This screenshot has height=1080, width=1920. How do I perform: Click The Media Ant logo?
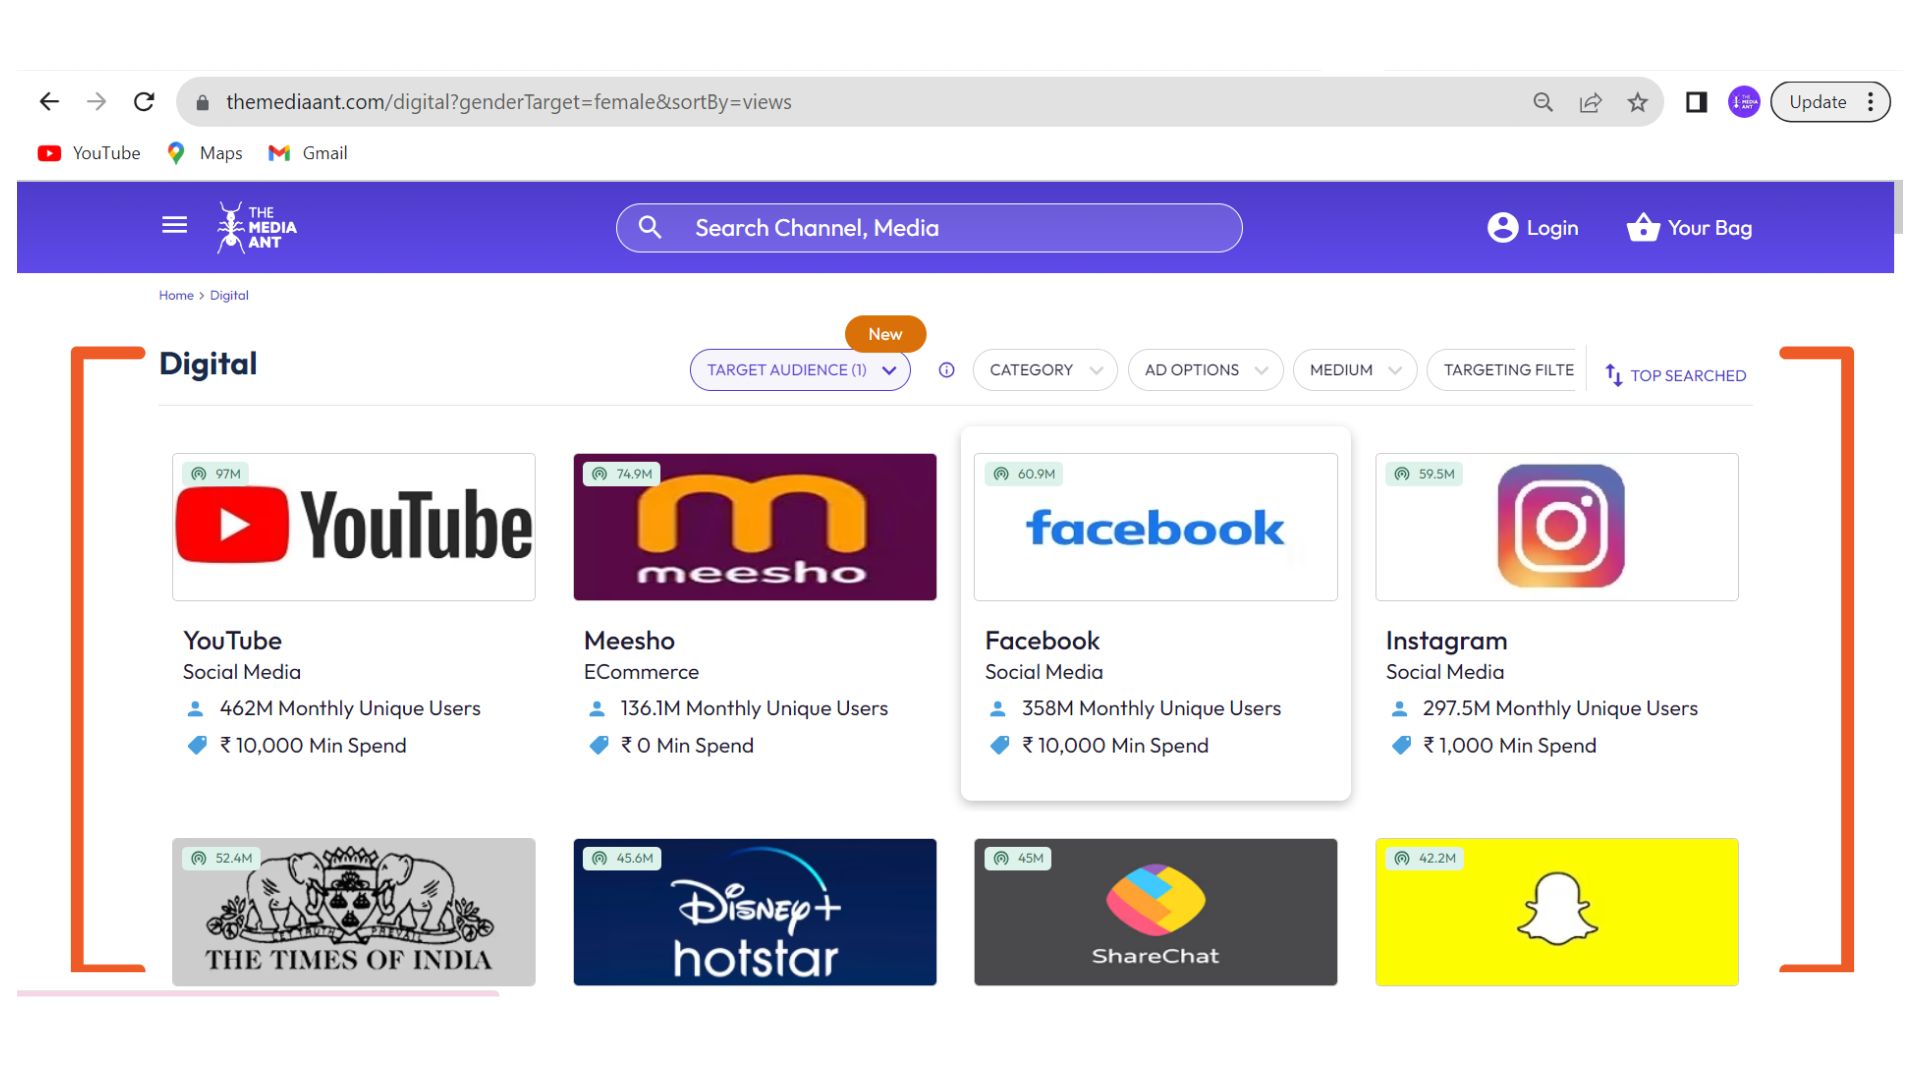point(253,227)
